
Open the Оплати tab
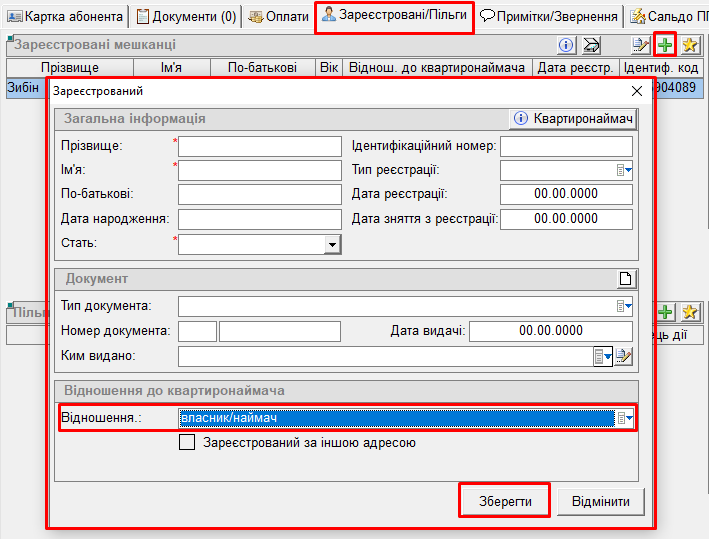279,17
